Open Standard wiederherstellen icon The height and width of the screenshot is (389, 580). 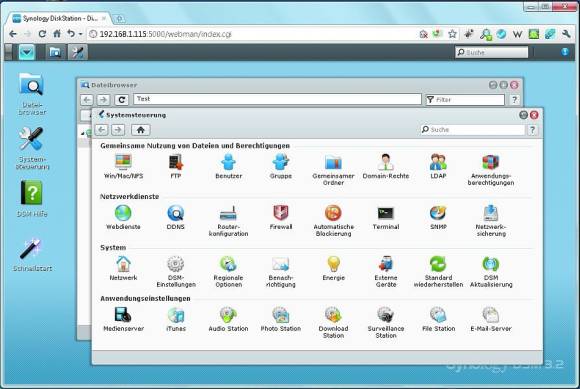click(438, 271)
